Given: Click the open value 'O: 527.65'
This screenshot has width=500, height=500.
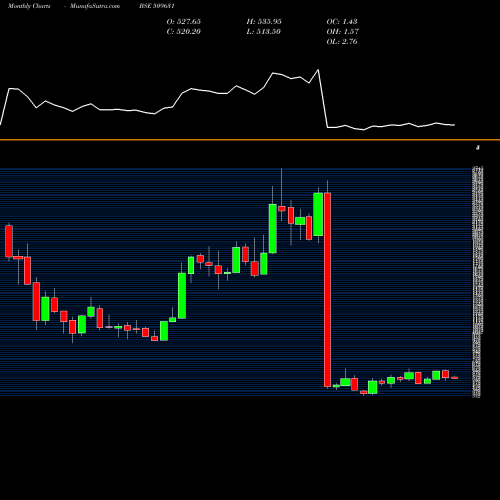Looking at the screenshot, I should pyautogui.click(x=184, y=21).
